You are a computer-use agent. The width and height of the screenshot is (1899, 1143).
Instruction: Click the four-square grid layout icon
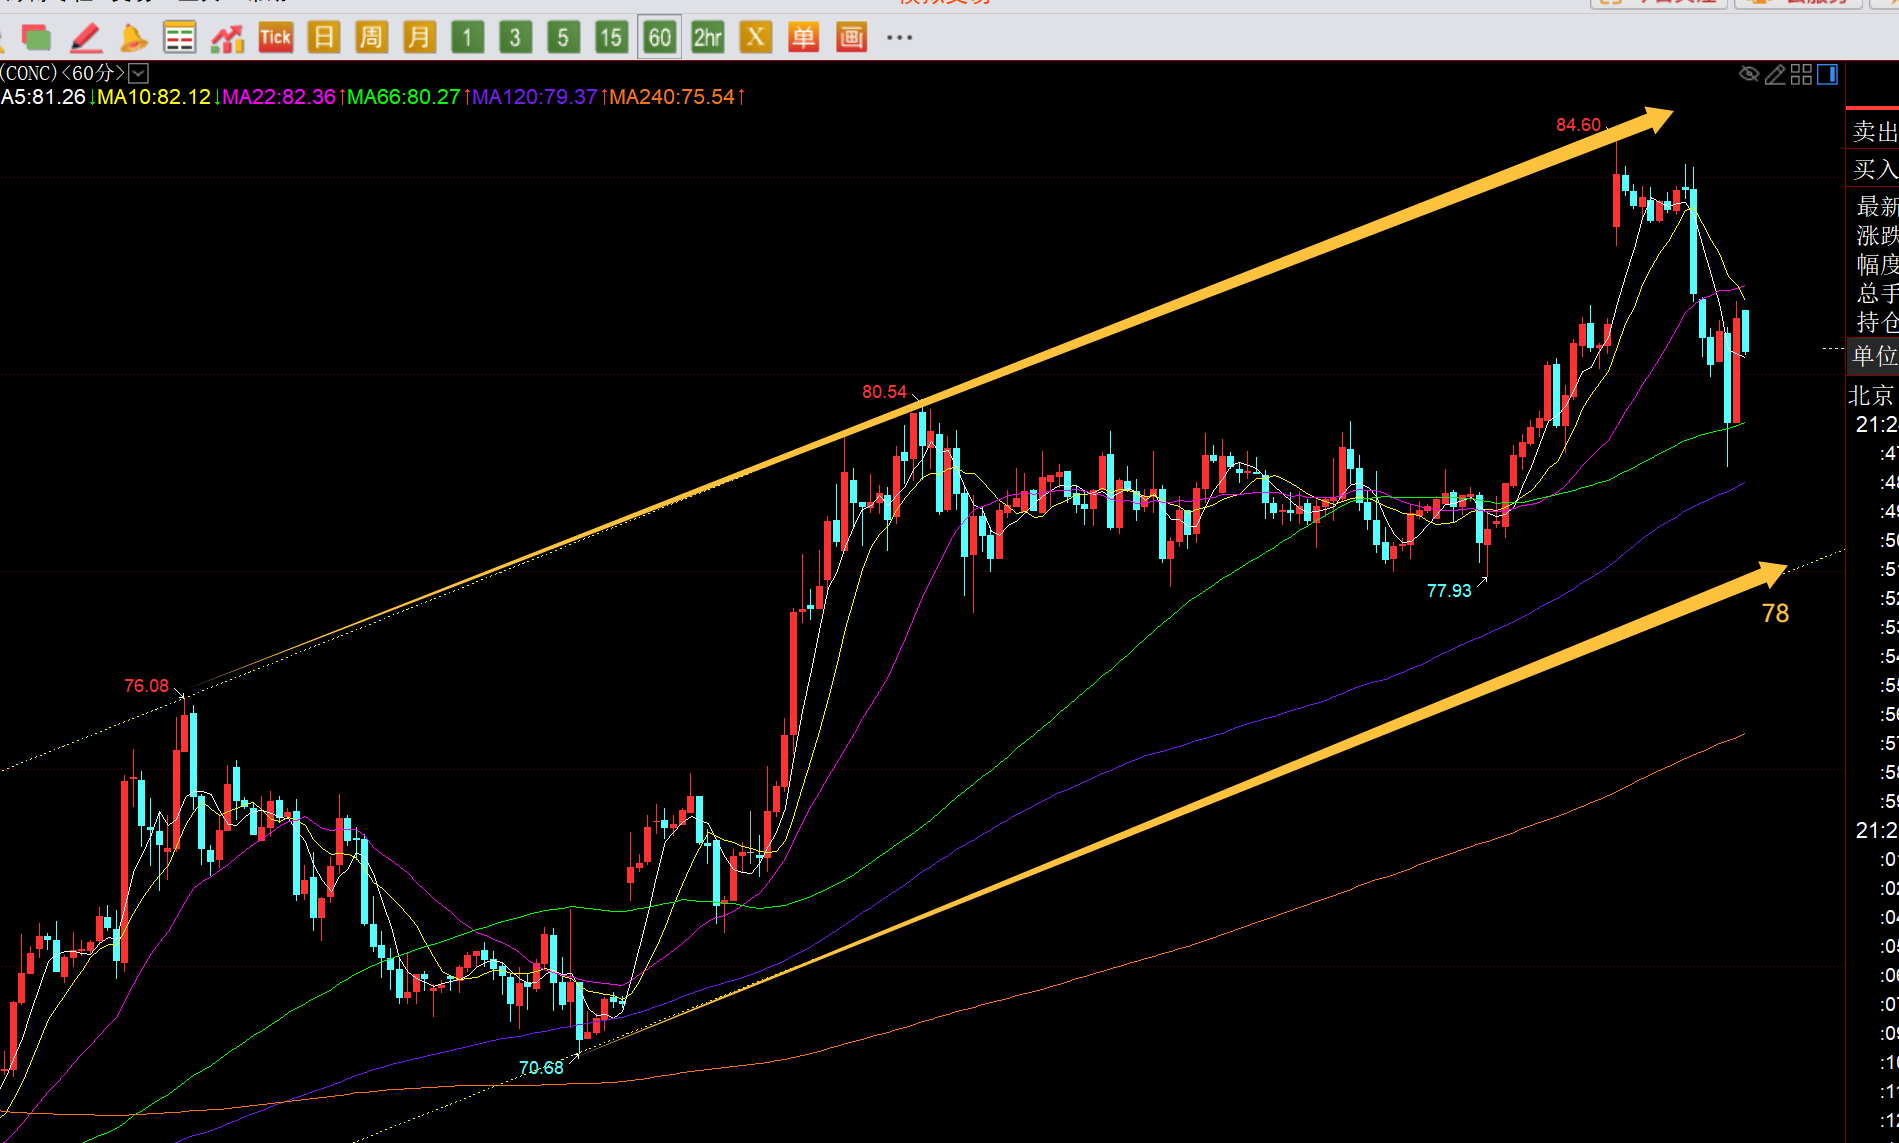(1801, 74)
